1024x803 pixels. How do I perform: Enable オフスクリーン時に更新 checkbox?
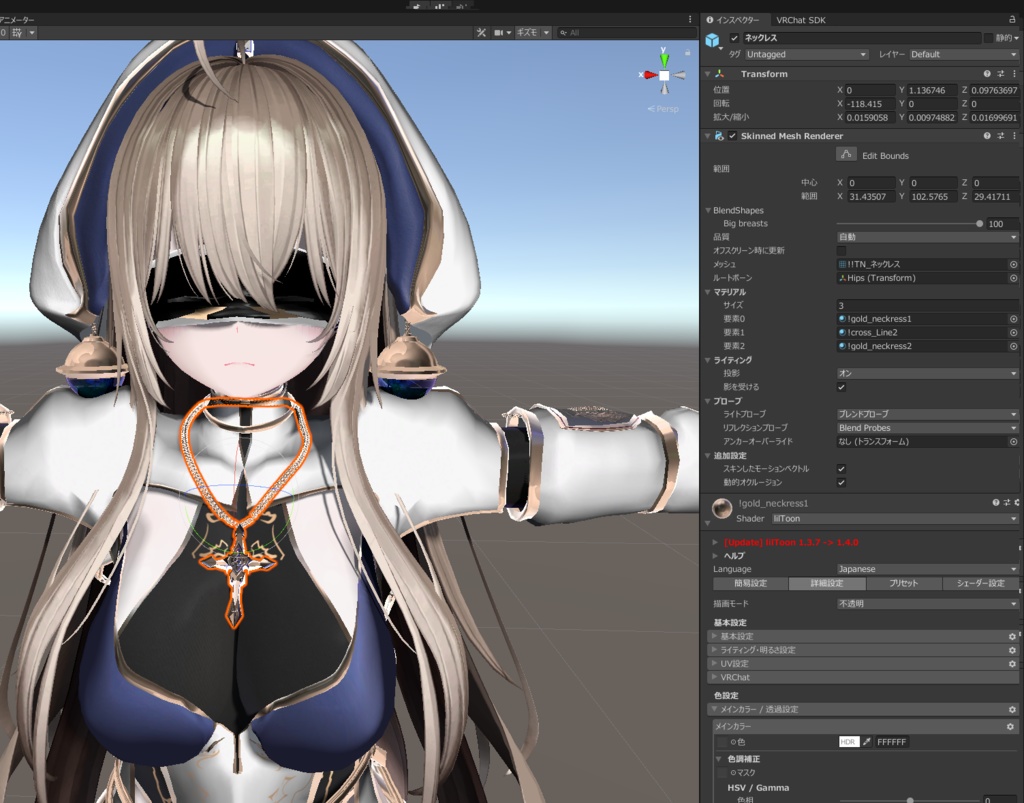841,251
